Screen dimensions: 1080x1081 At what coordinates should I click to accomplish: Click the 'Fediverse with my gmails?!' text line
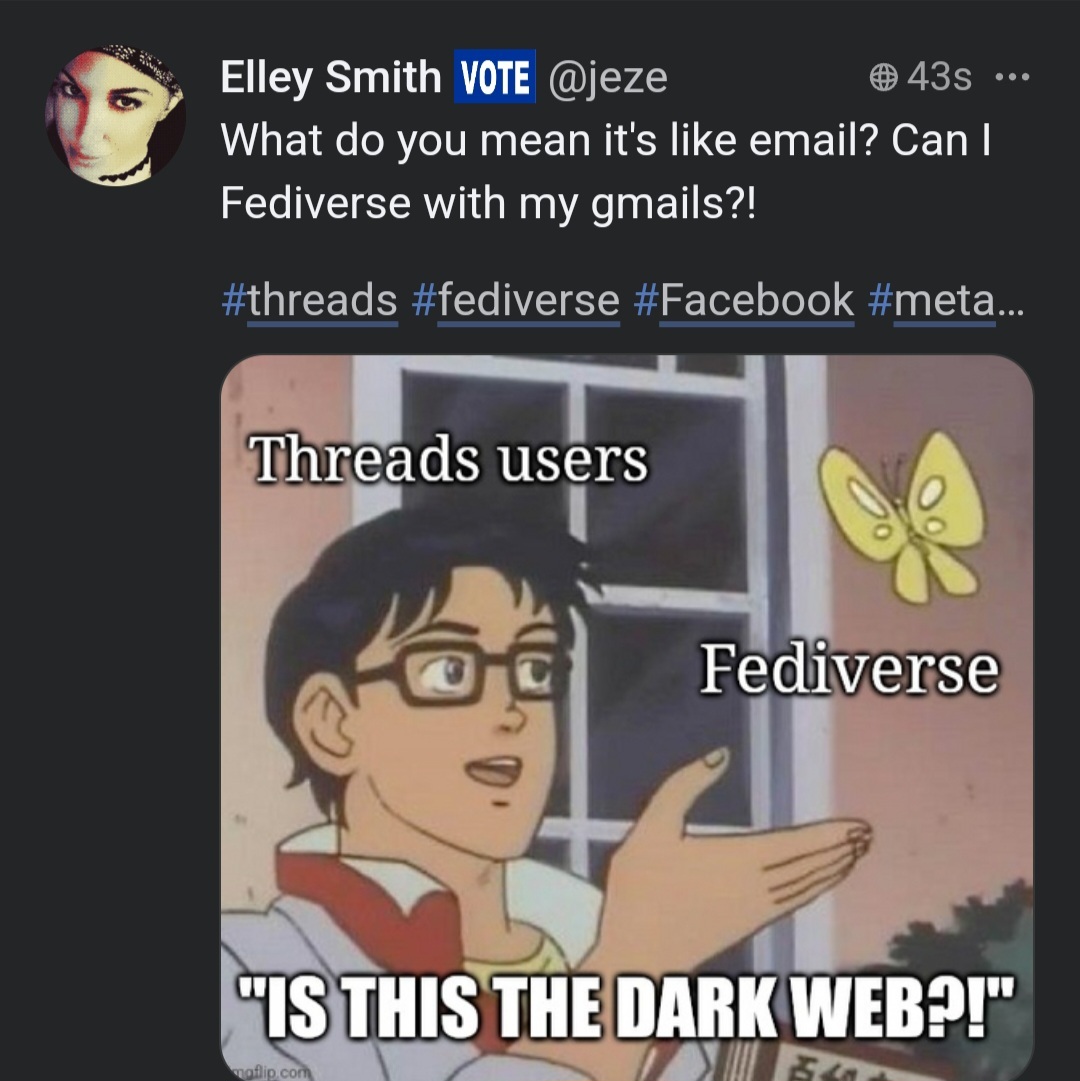coord(488,203)
